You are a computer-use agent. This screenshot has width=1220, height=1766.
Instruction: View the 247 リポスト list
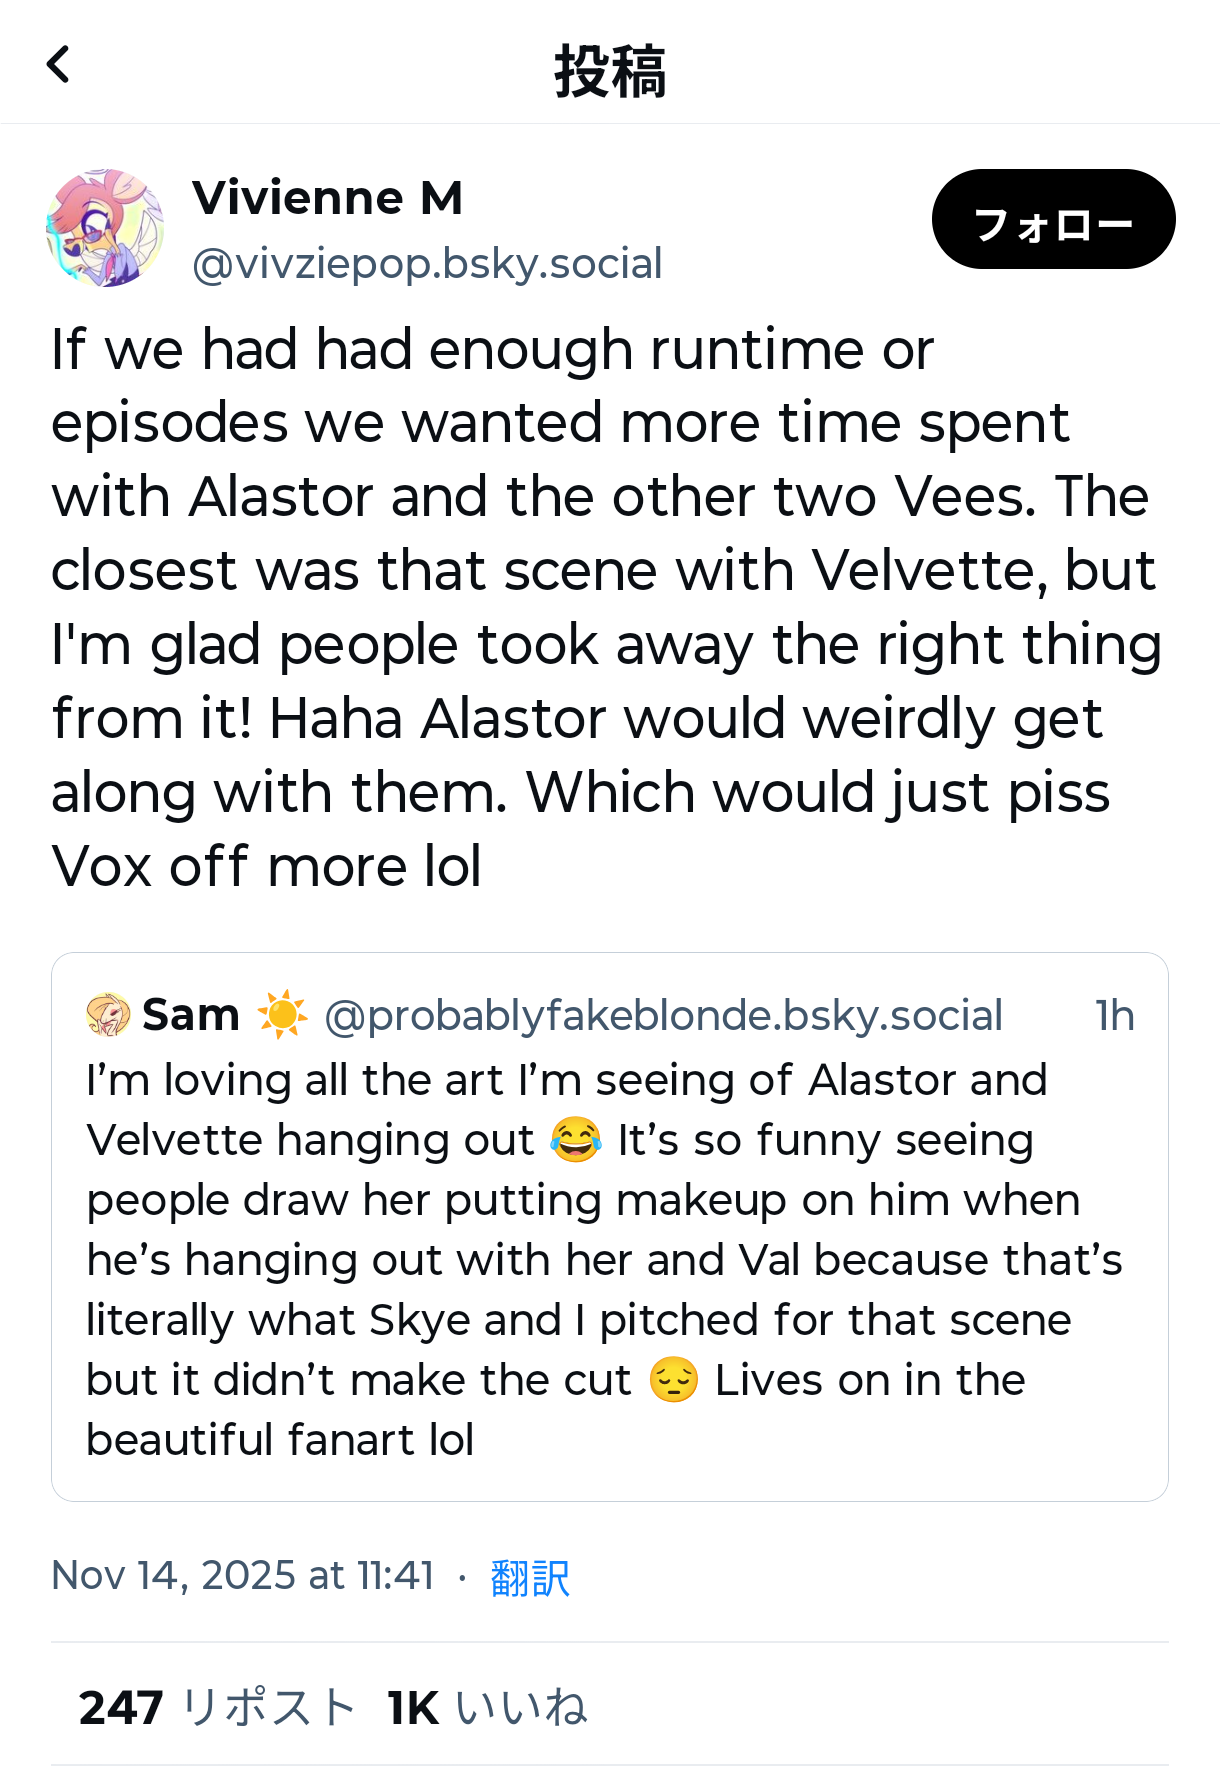point(217,1707)
